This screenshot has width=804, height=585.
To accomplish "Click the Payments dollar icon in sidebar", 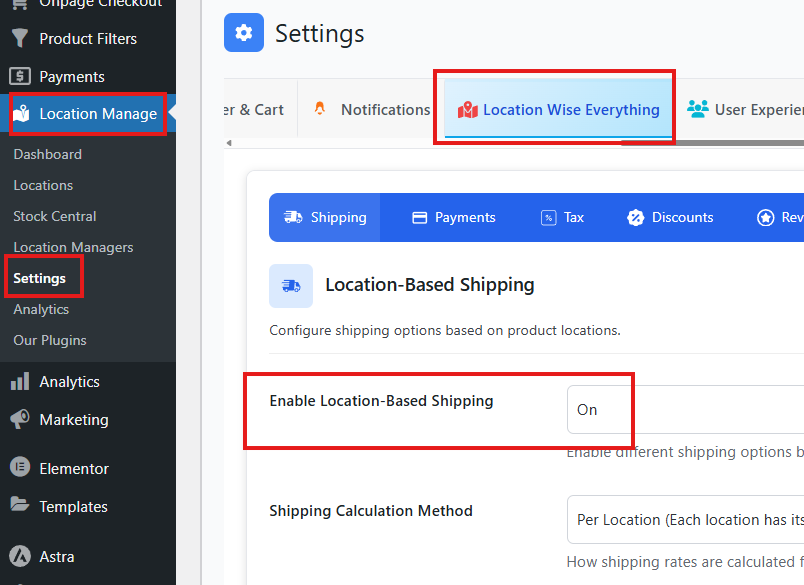I will [19, 77].
